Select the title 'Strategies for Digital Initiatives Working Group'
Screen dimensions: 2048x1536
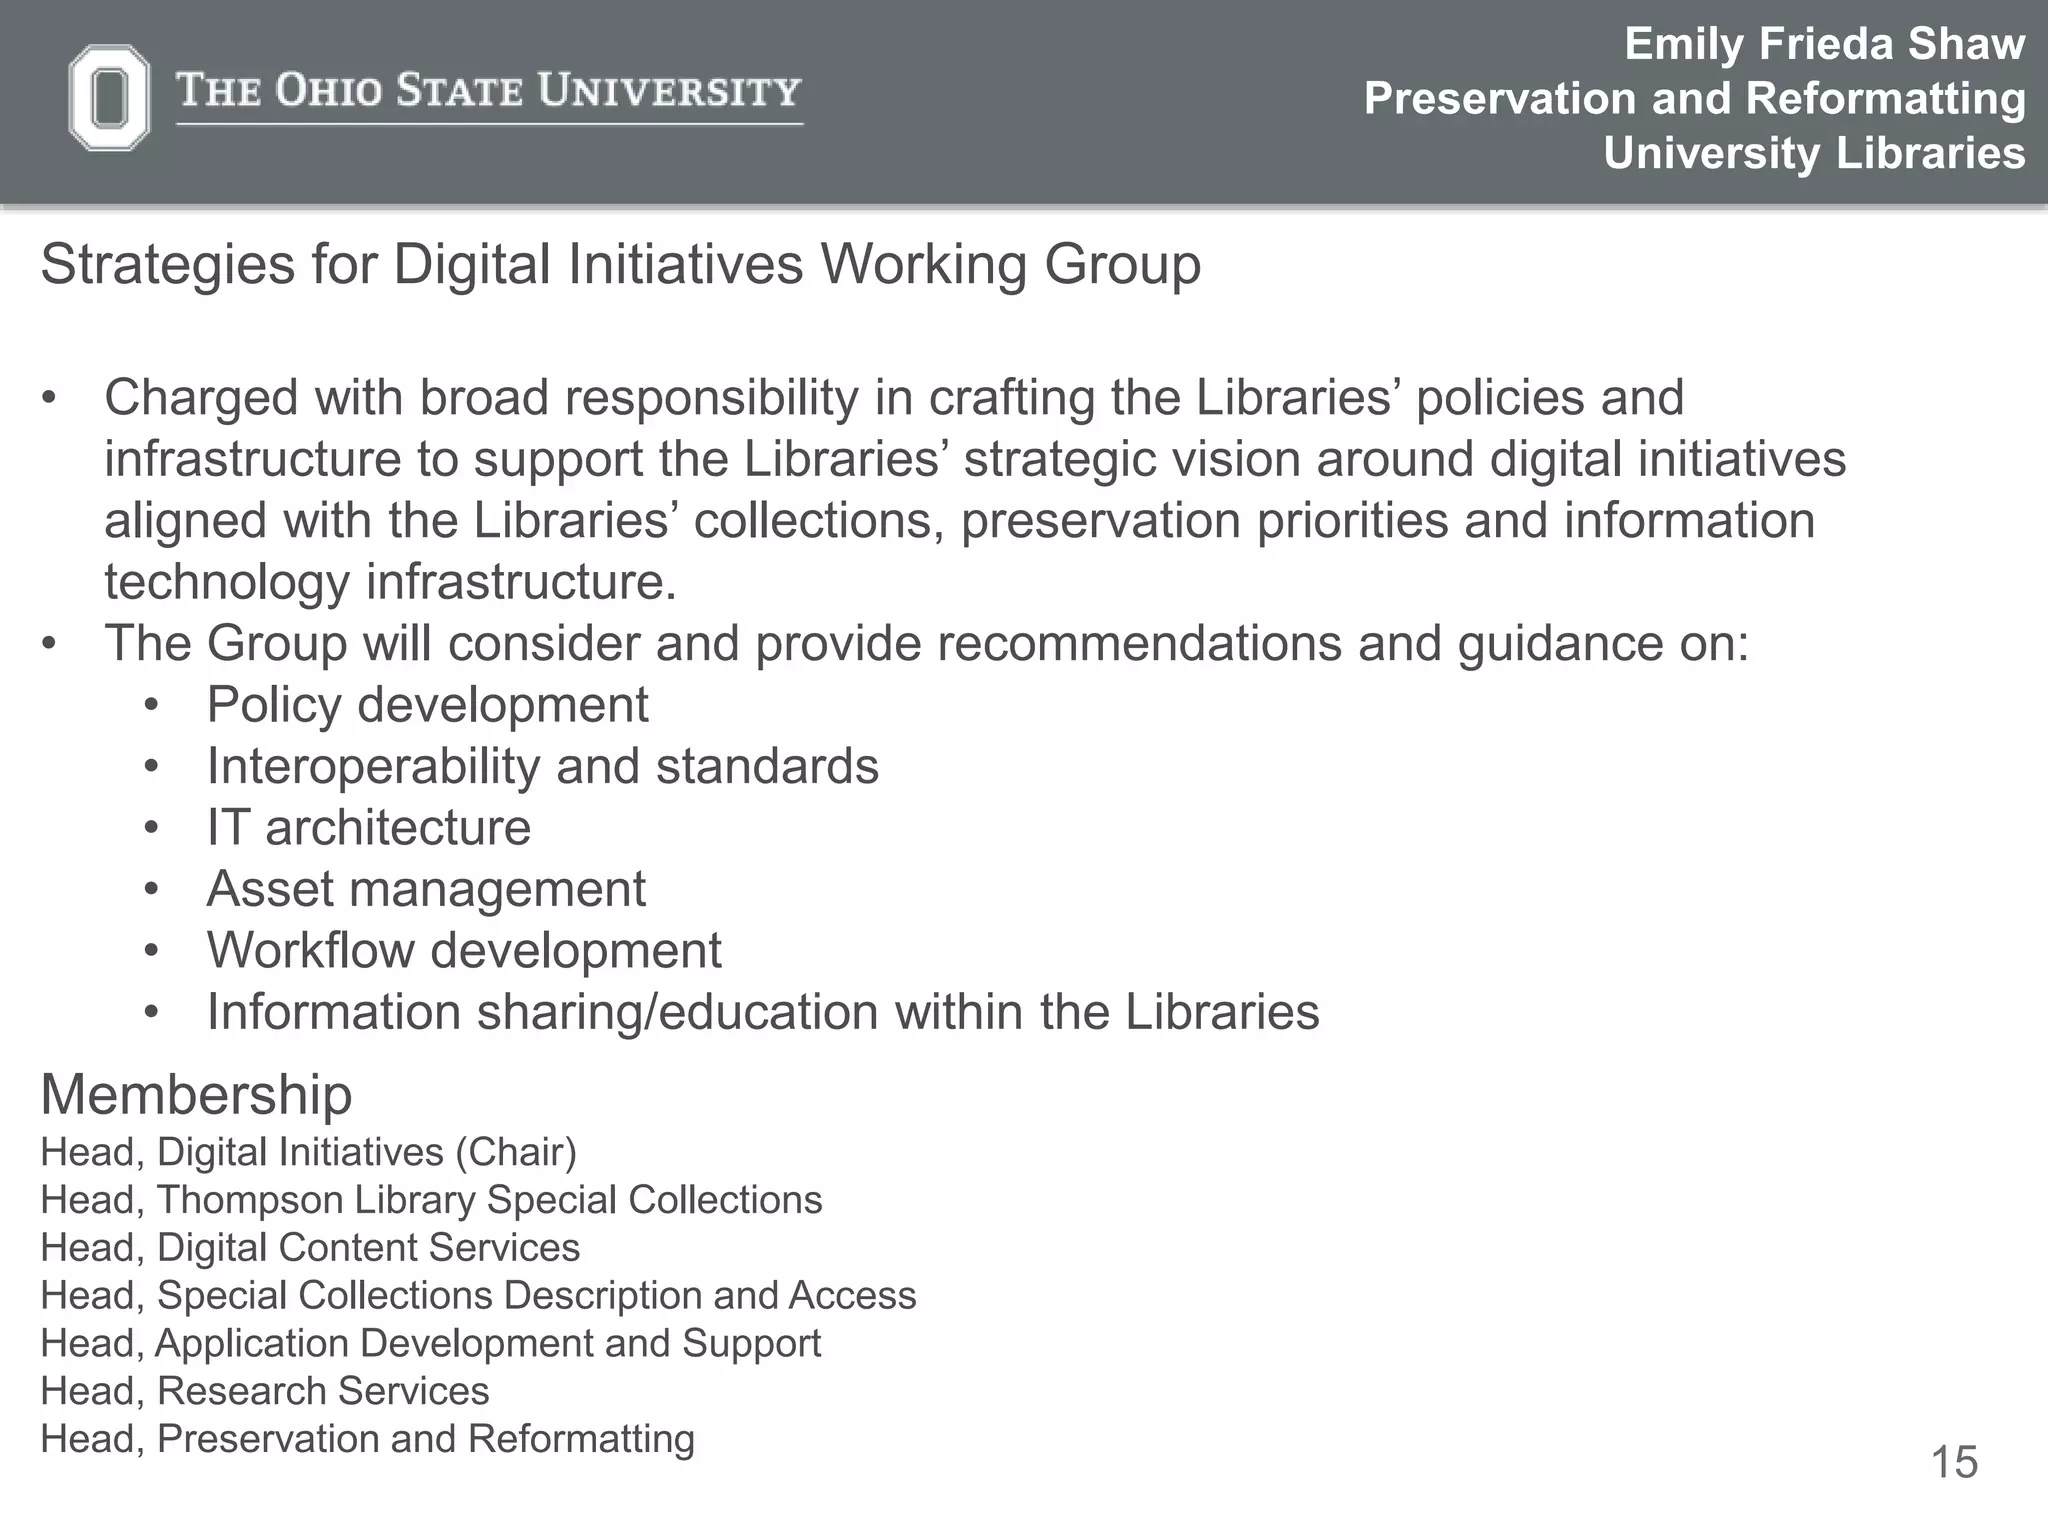621,266
